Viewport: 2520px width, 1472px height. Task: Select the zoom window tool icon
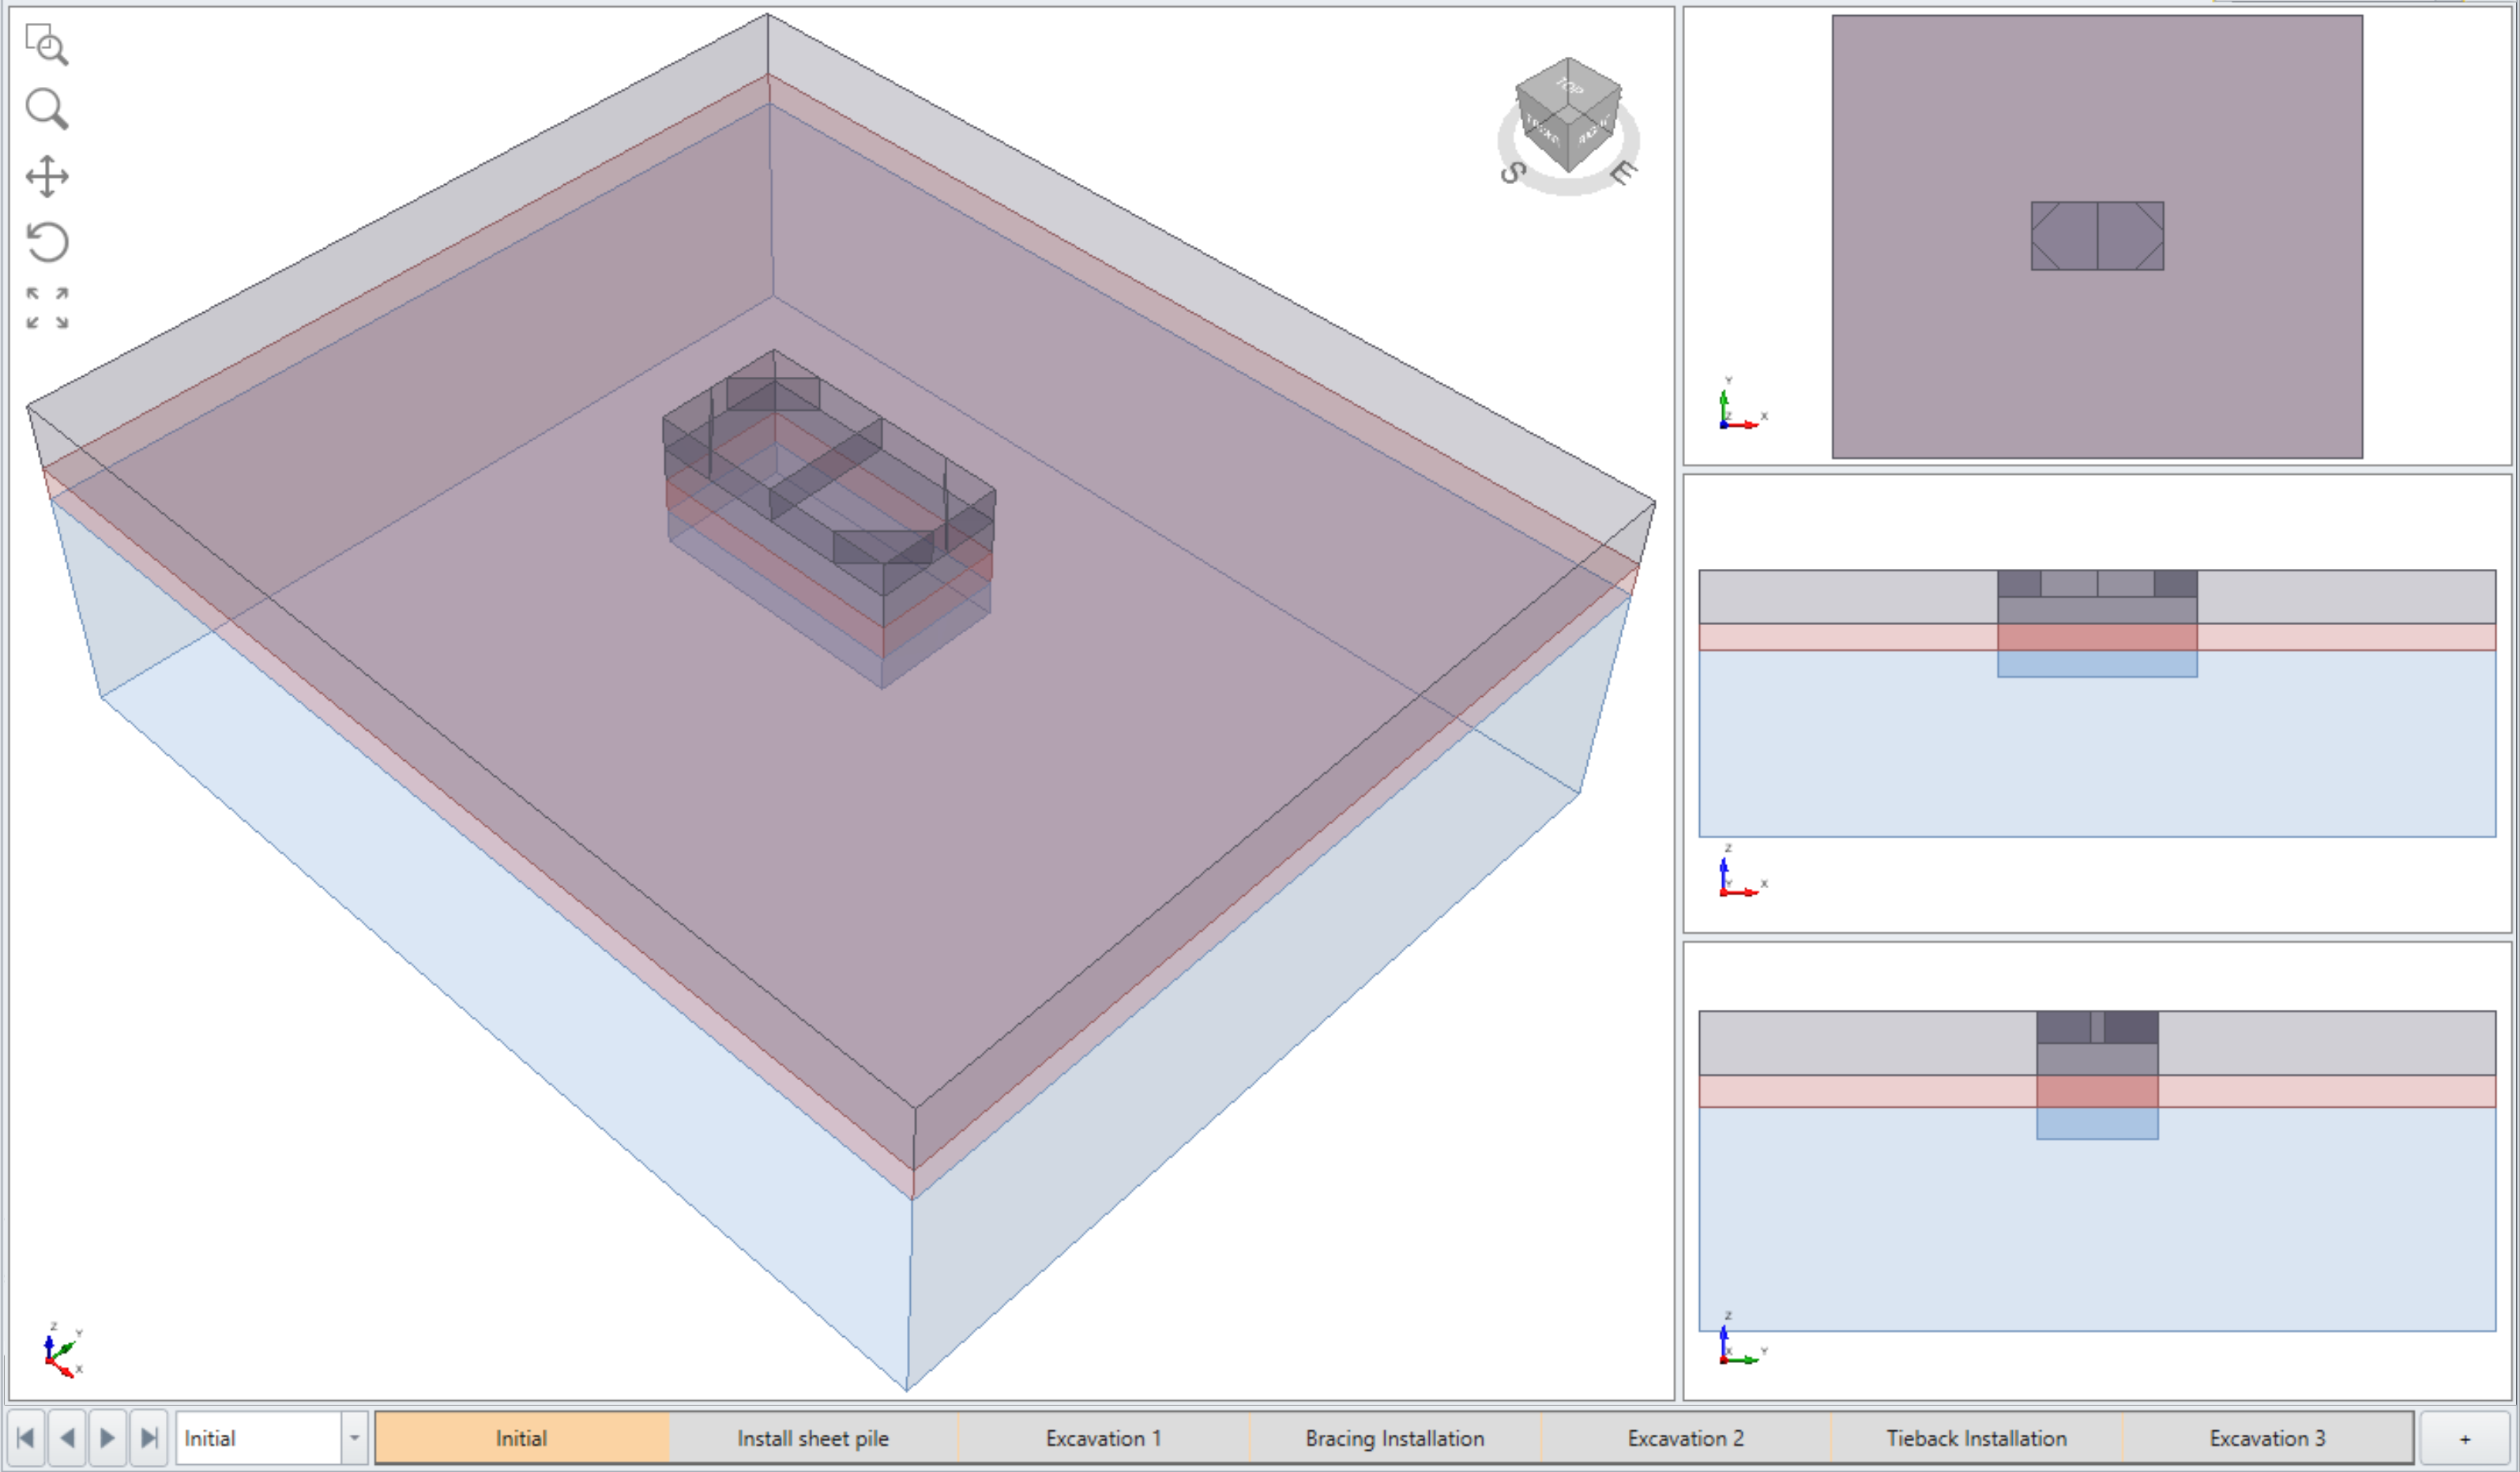click(x=47, y=45)
